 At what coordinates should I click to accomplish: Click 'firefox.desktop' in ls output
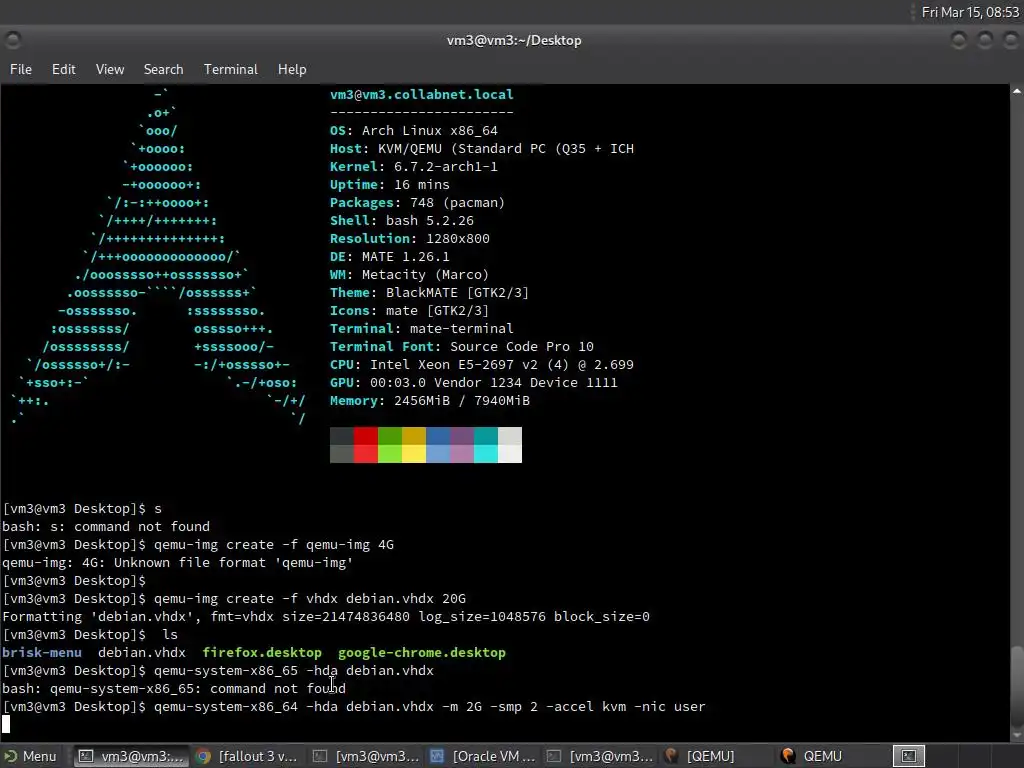[262, 653]
